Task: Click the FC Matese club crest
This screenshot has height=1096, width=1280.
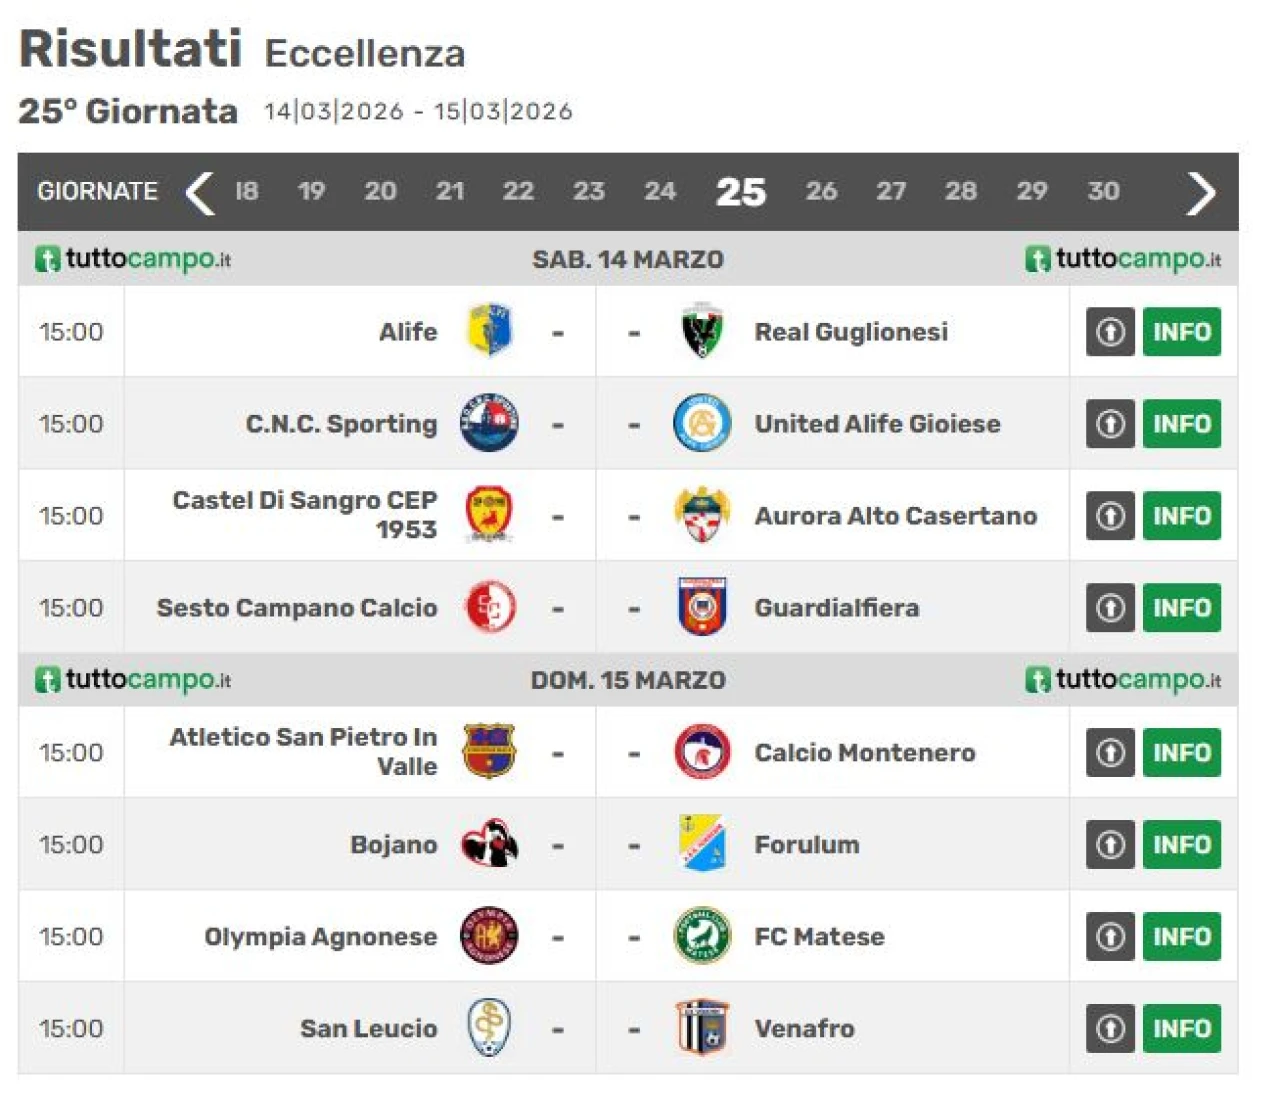Action: coord(702,936)
